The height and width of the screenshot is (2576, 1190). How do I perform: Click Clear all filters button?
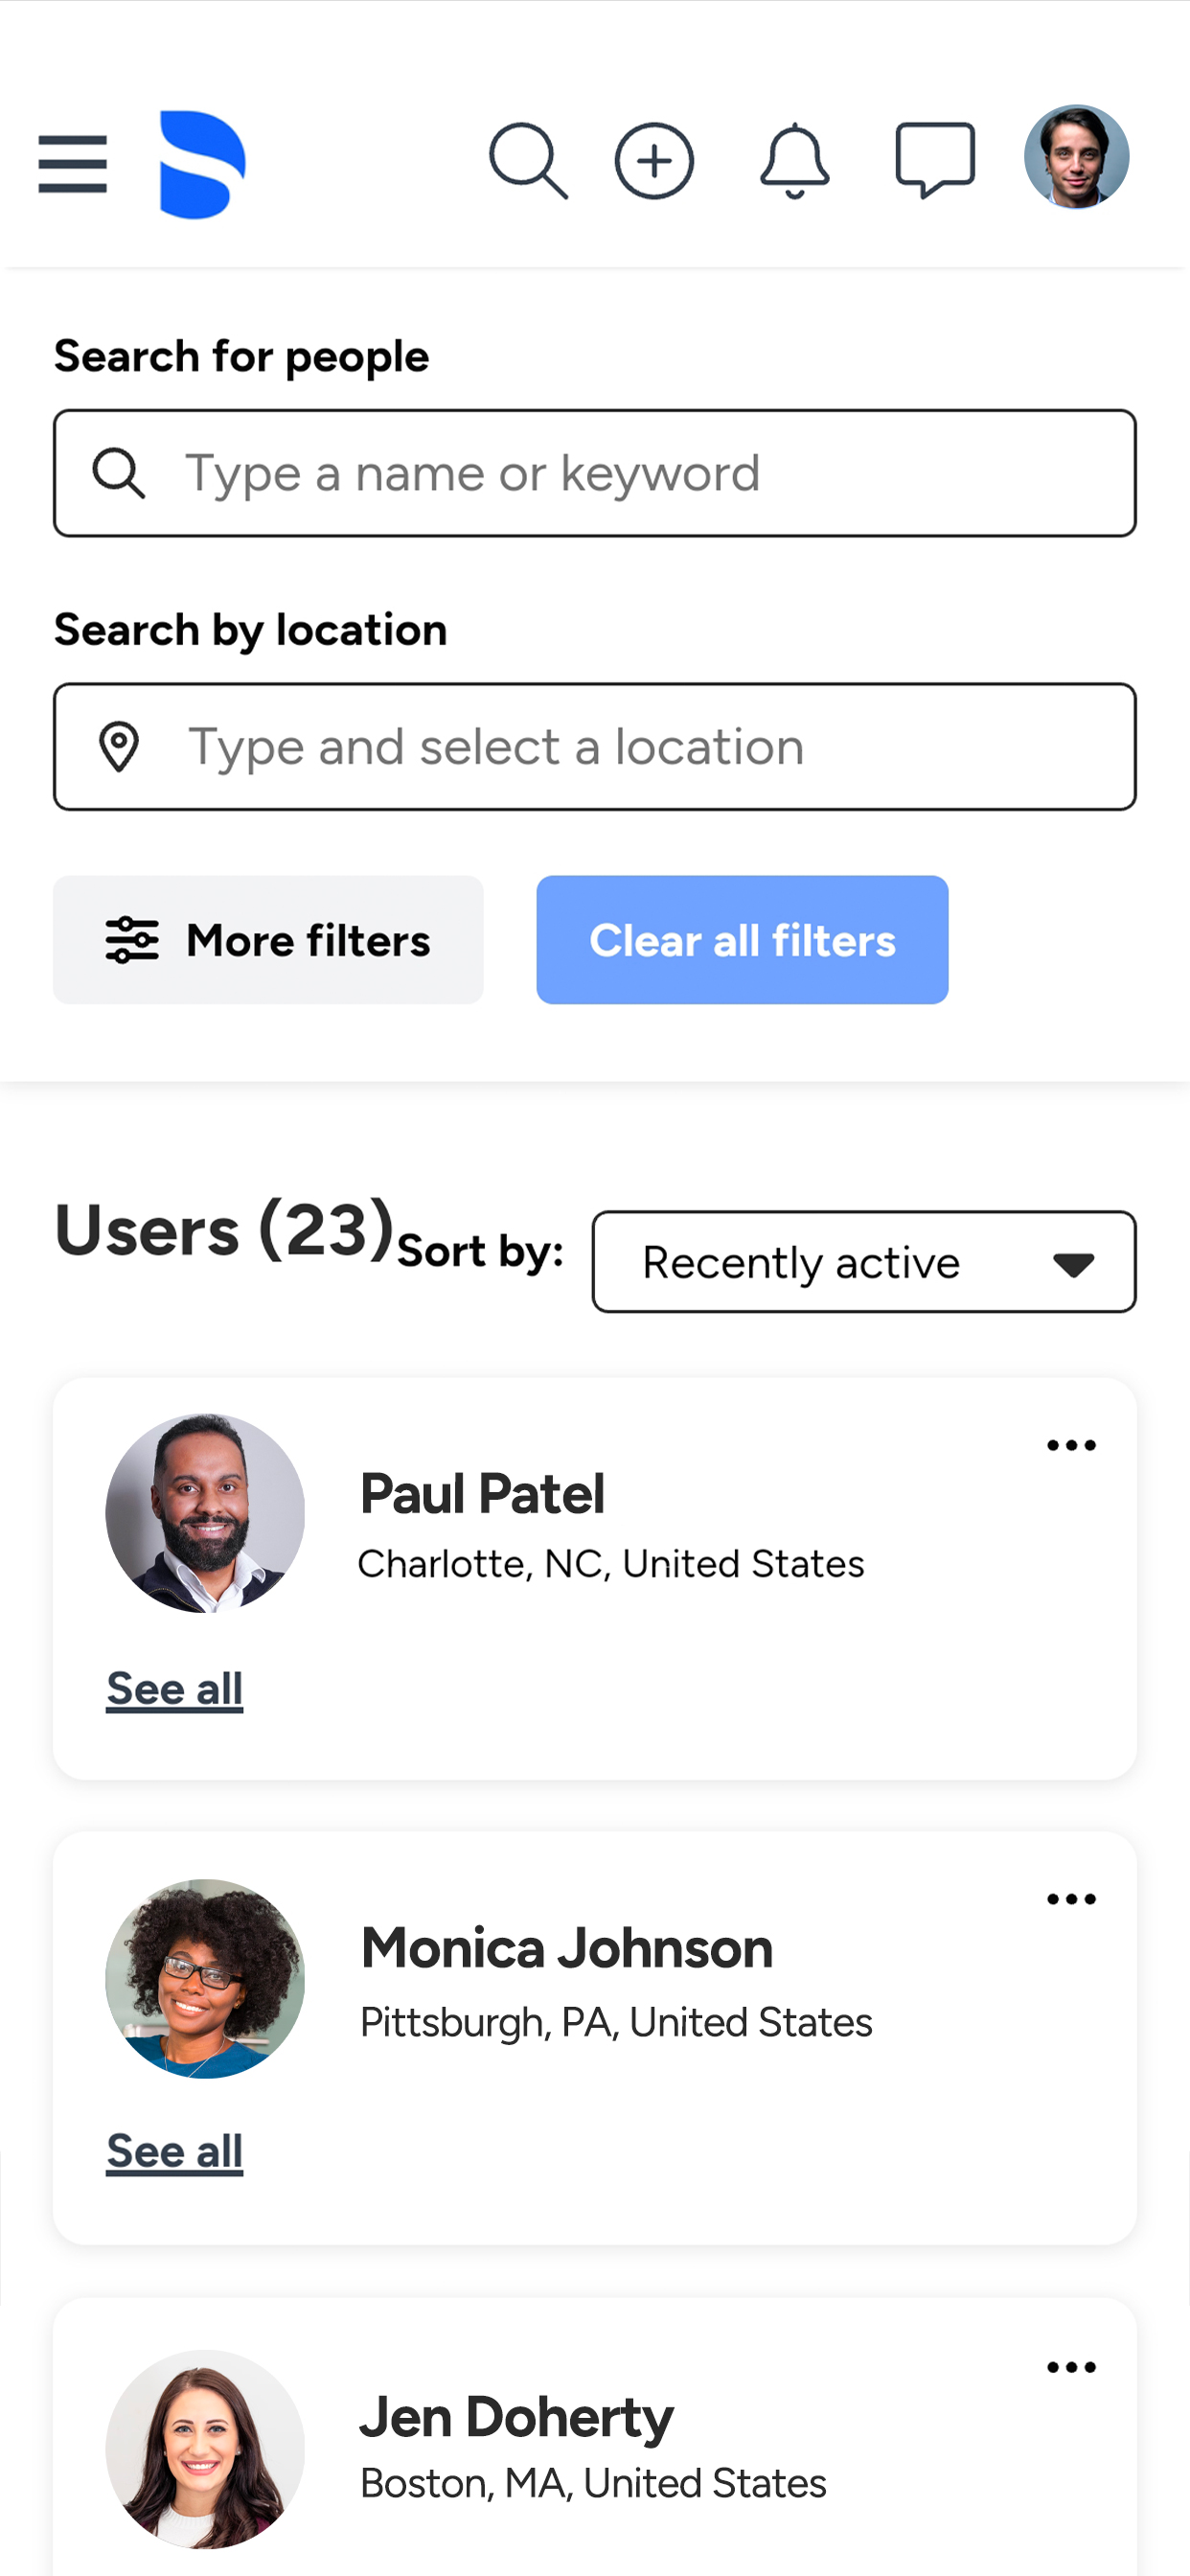[x=742, y=940]
